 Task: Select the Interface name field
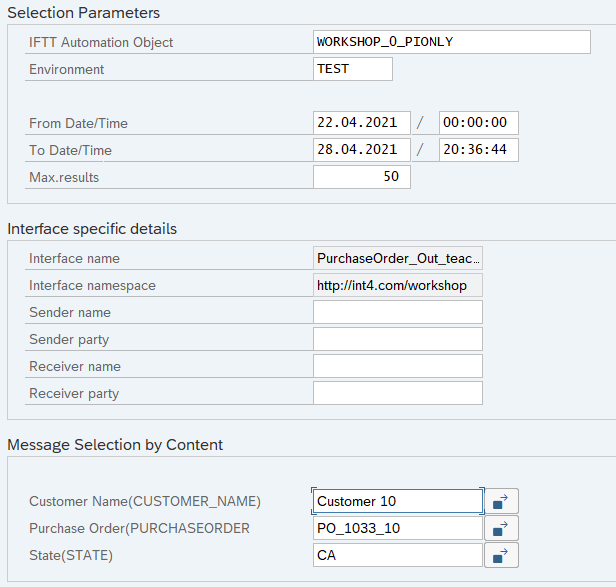(x=397, y=258)
